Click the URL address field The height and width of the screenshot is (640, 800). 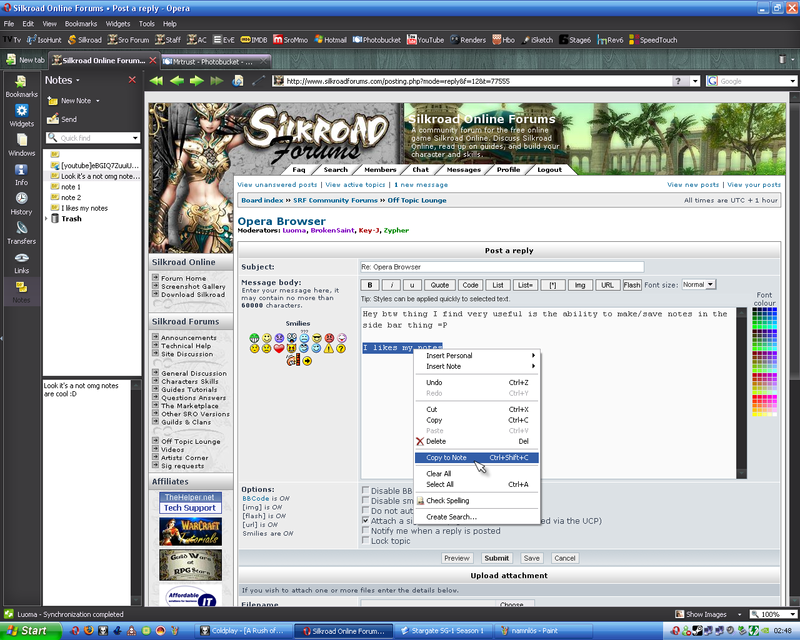pyautogui.click(x=473, y=81)
